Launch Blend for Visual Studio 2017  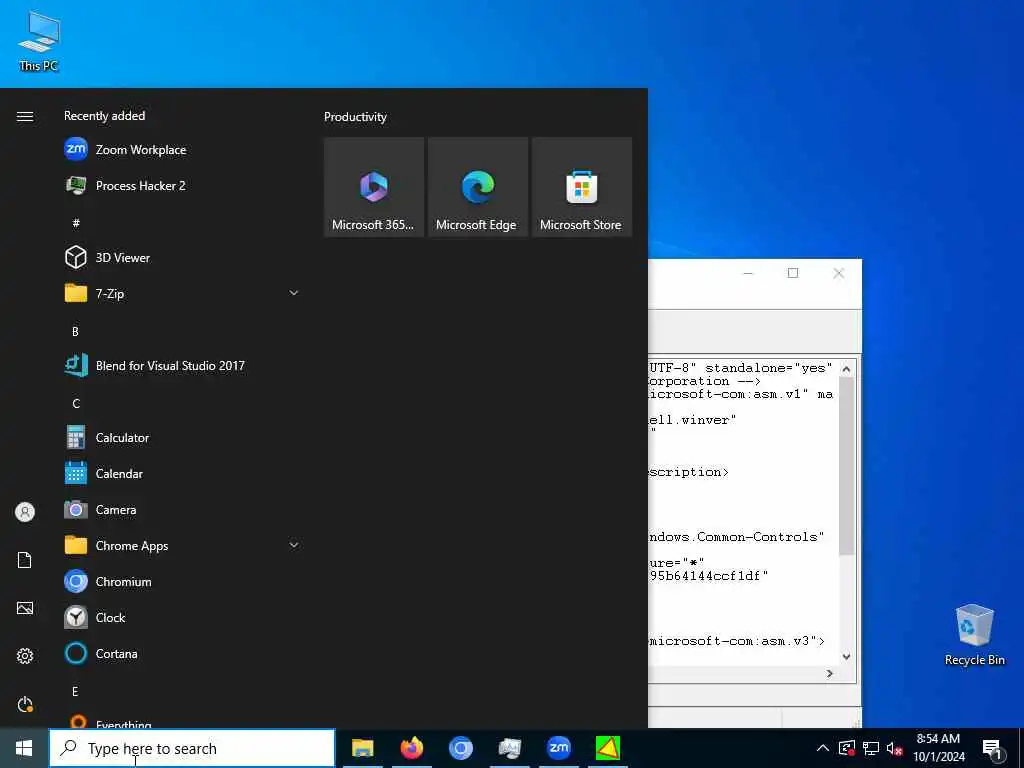[x=183, y=366]
